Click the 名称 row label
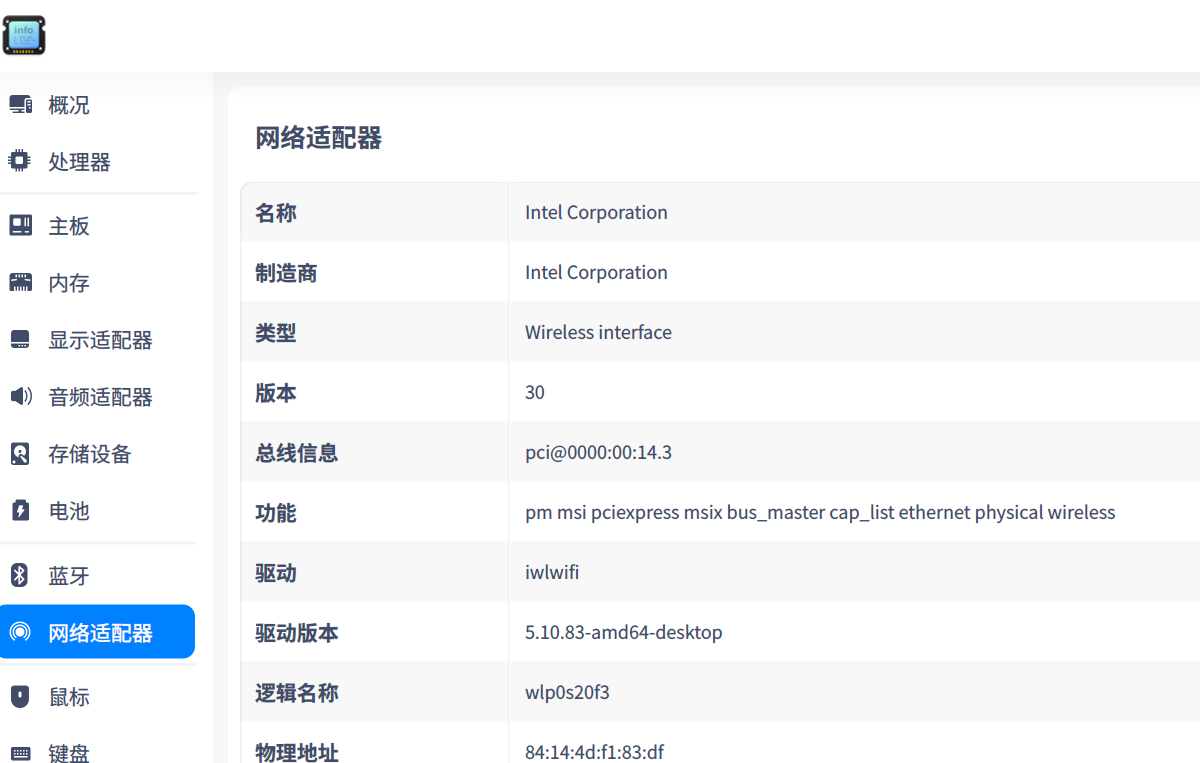The image size is (1200, 763). click(x=275, y=212)
